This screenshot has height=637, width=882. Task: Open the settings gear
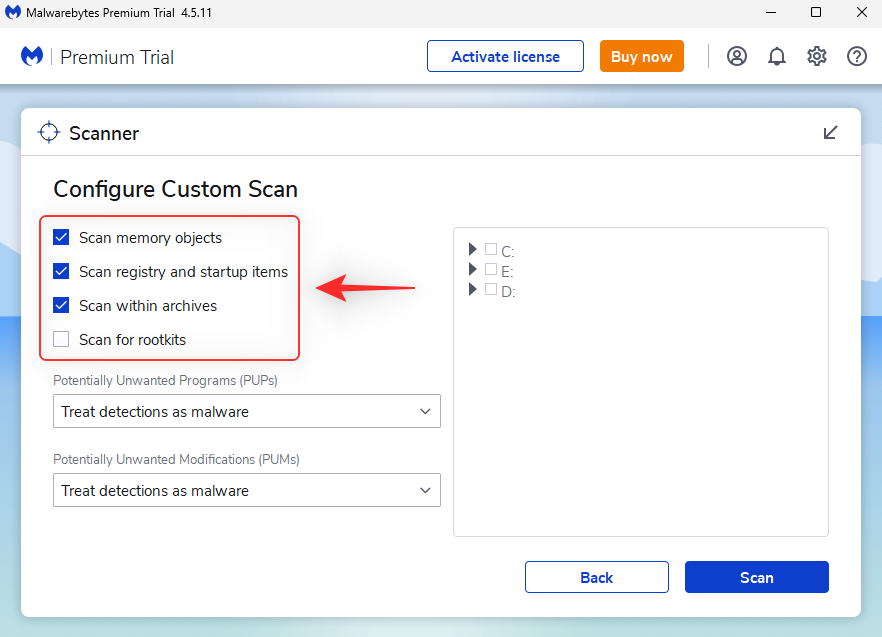tap(817, 56)
